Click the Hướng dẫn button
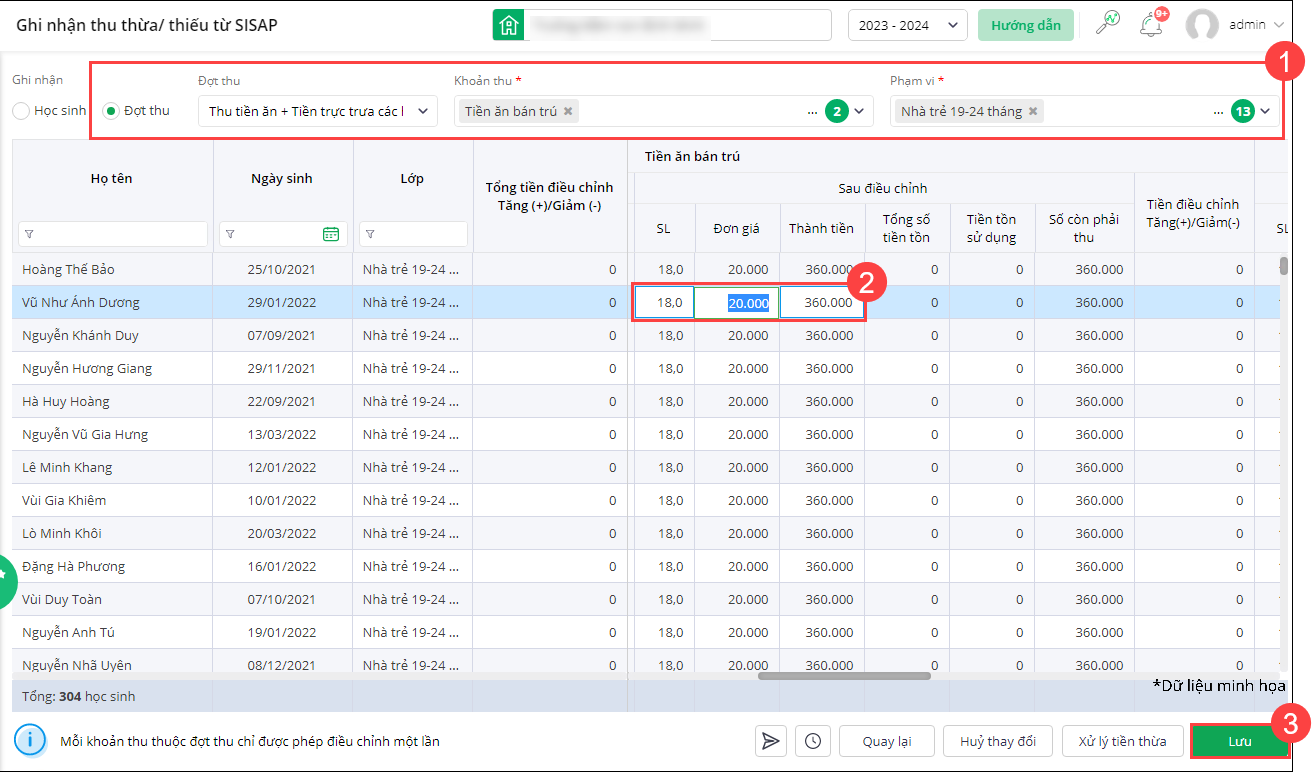The height and width of the screenshot is (772, 1312). [1026, 25]
